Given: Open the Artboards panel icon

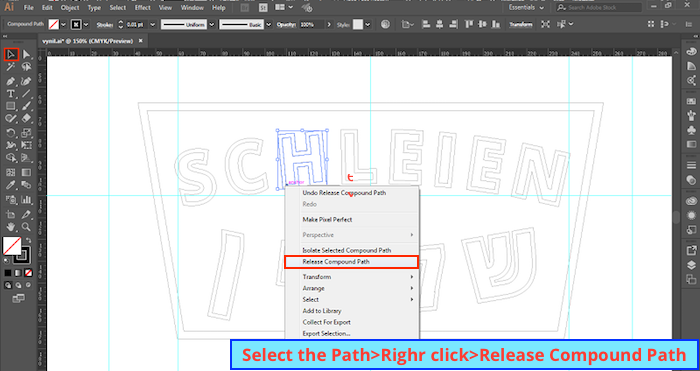Looking at the screenshot, I should point(691,279).
